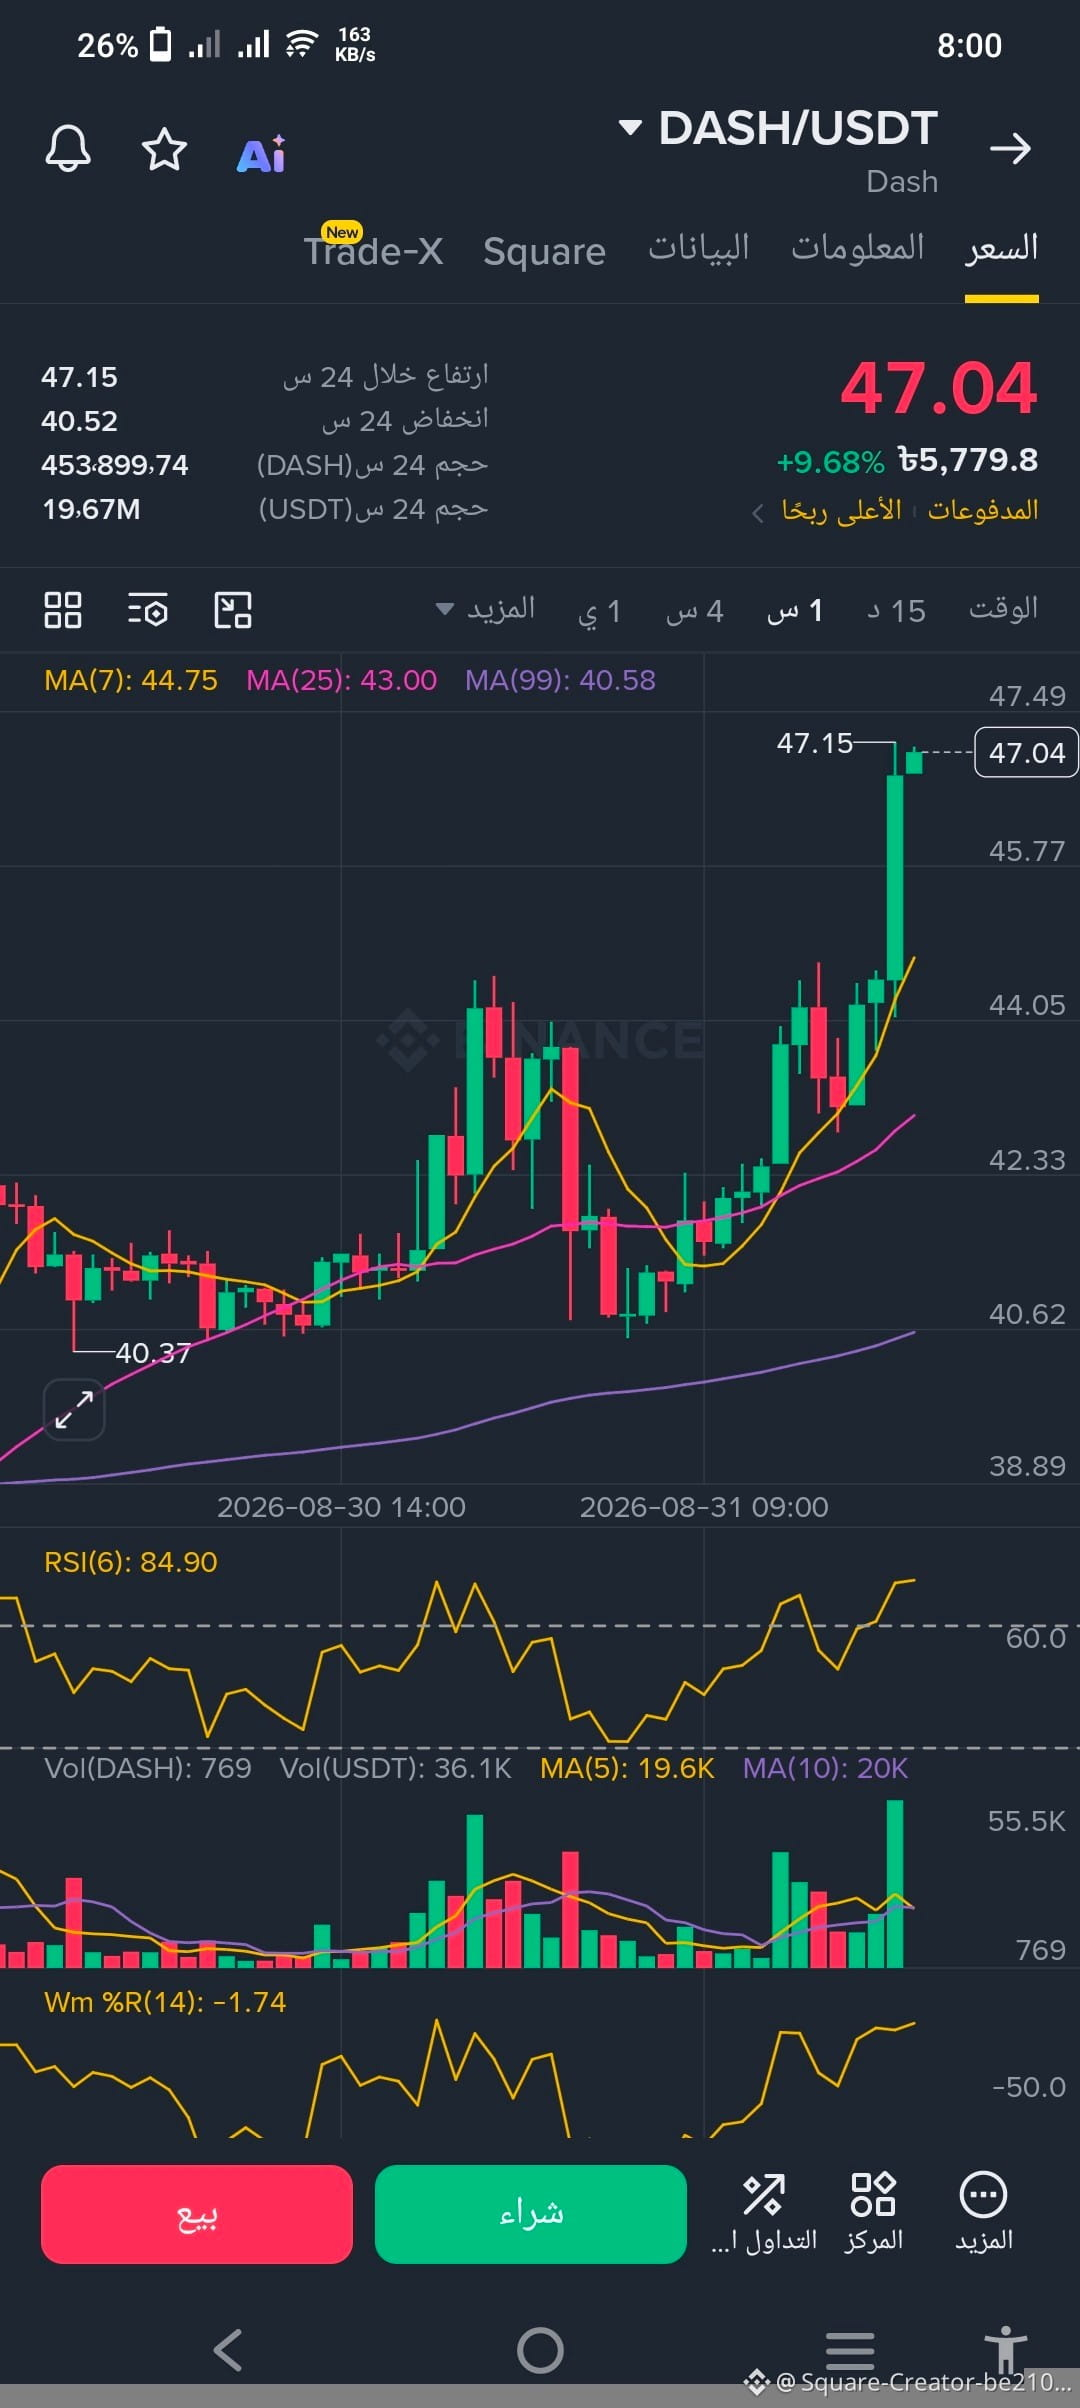1080x2408 pixels.
Task: Tap the price alert bell icon
Action: [68, 150]
